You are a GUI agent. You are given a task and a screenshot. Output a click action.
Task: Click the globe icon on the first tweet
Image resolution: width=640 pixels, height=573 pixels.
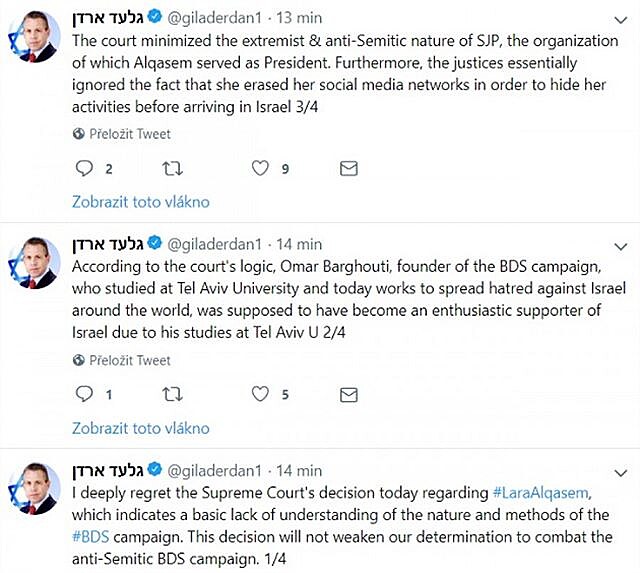pyautogui.click(x=78, y=134)
